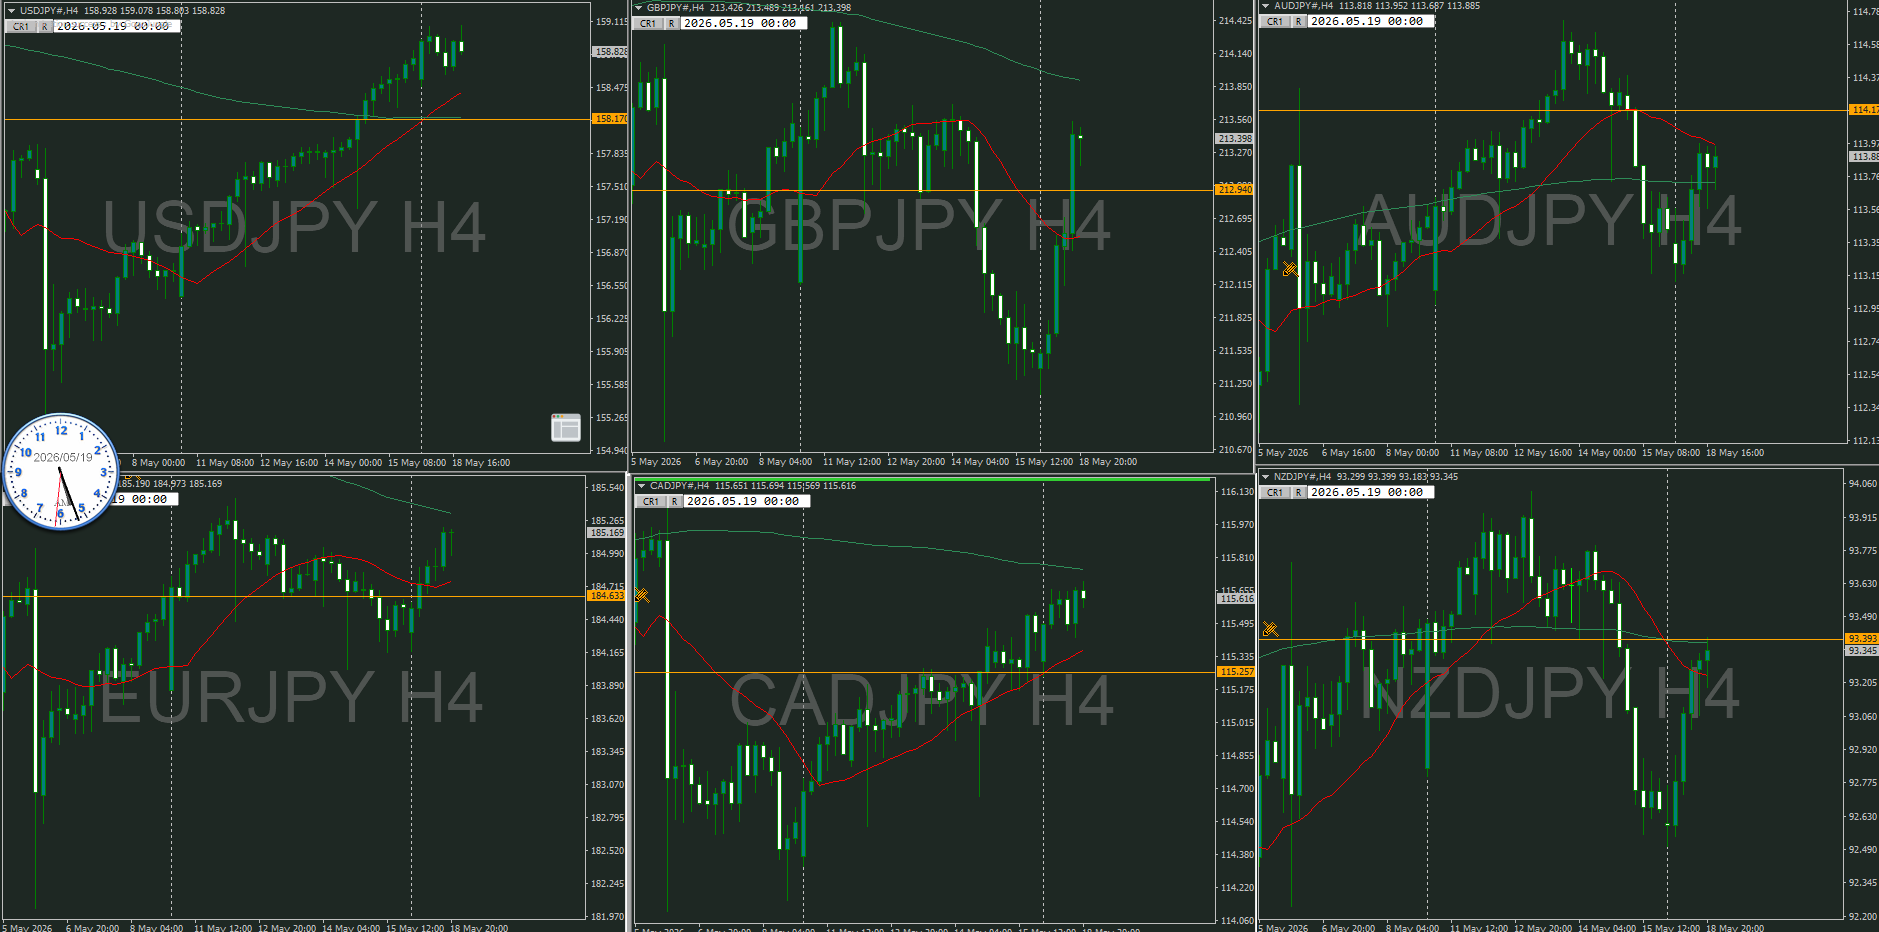Click the analog clock widget showing 2026/05/19

(x=61, y=471)
